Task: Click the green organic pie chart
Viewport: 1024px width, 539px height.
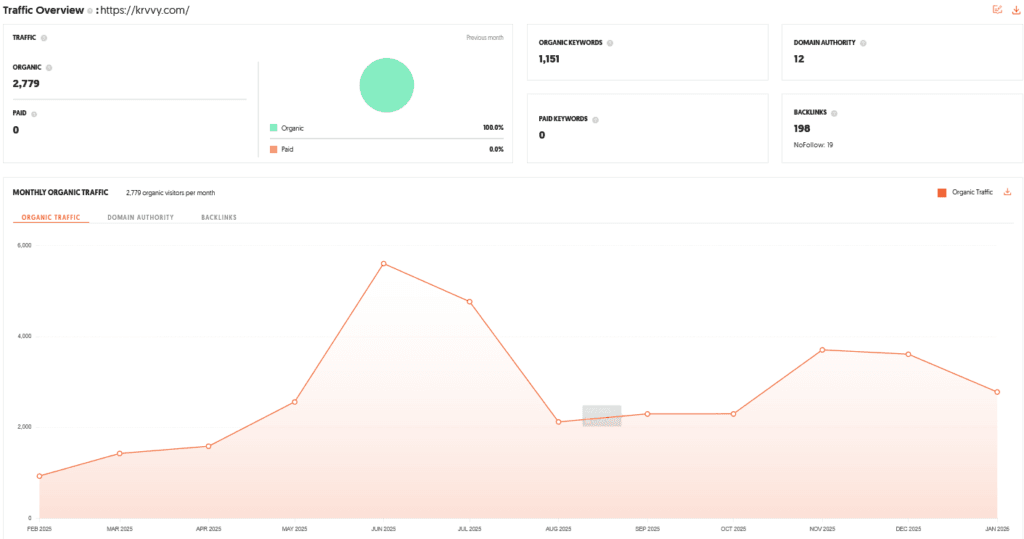Action: point(387,85)
